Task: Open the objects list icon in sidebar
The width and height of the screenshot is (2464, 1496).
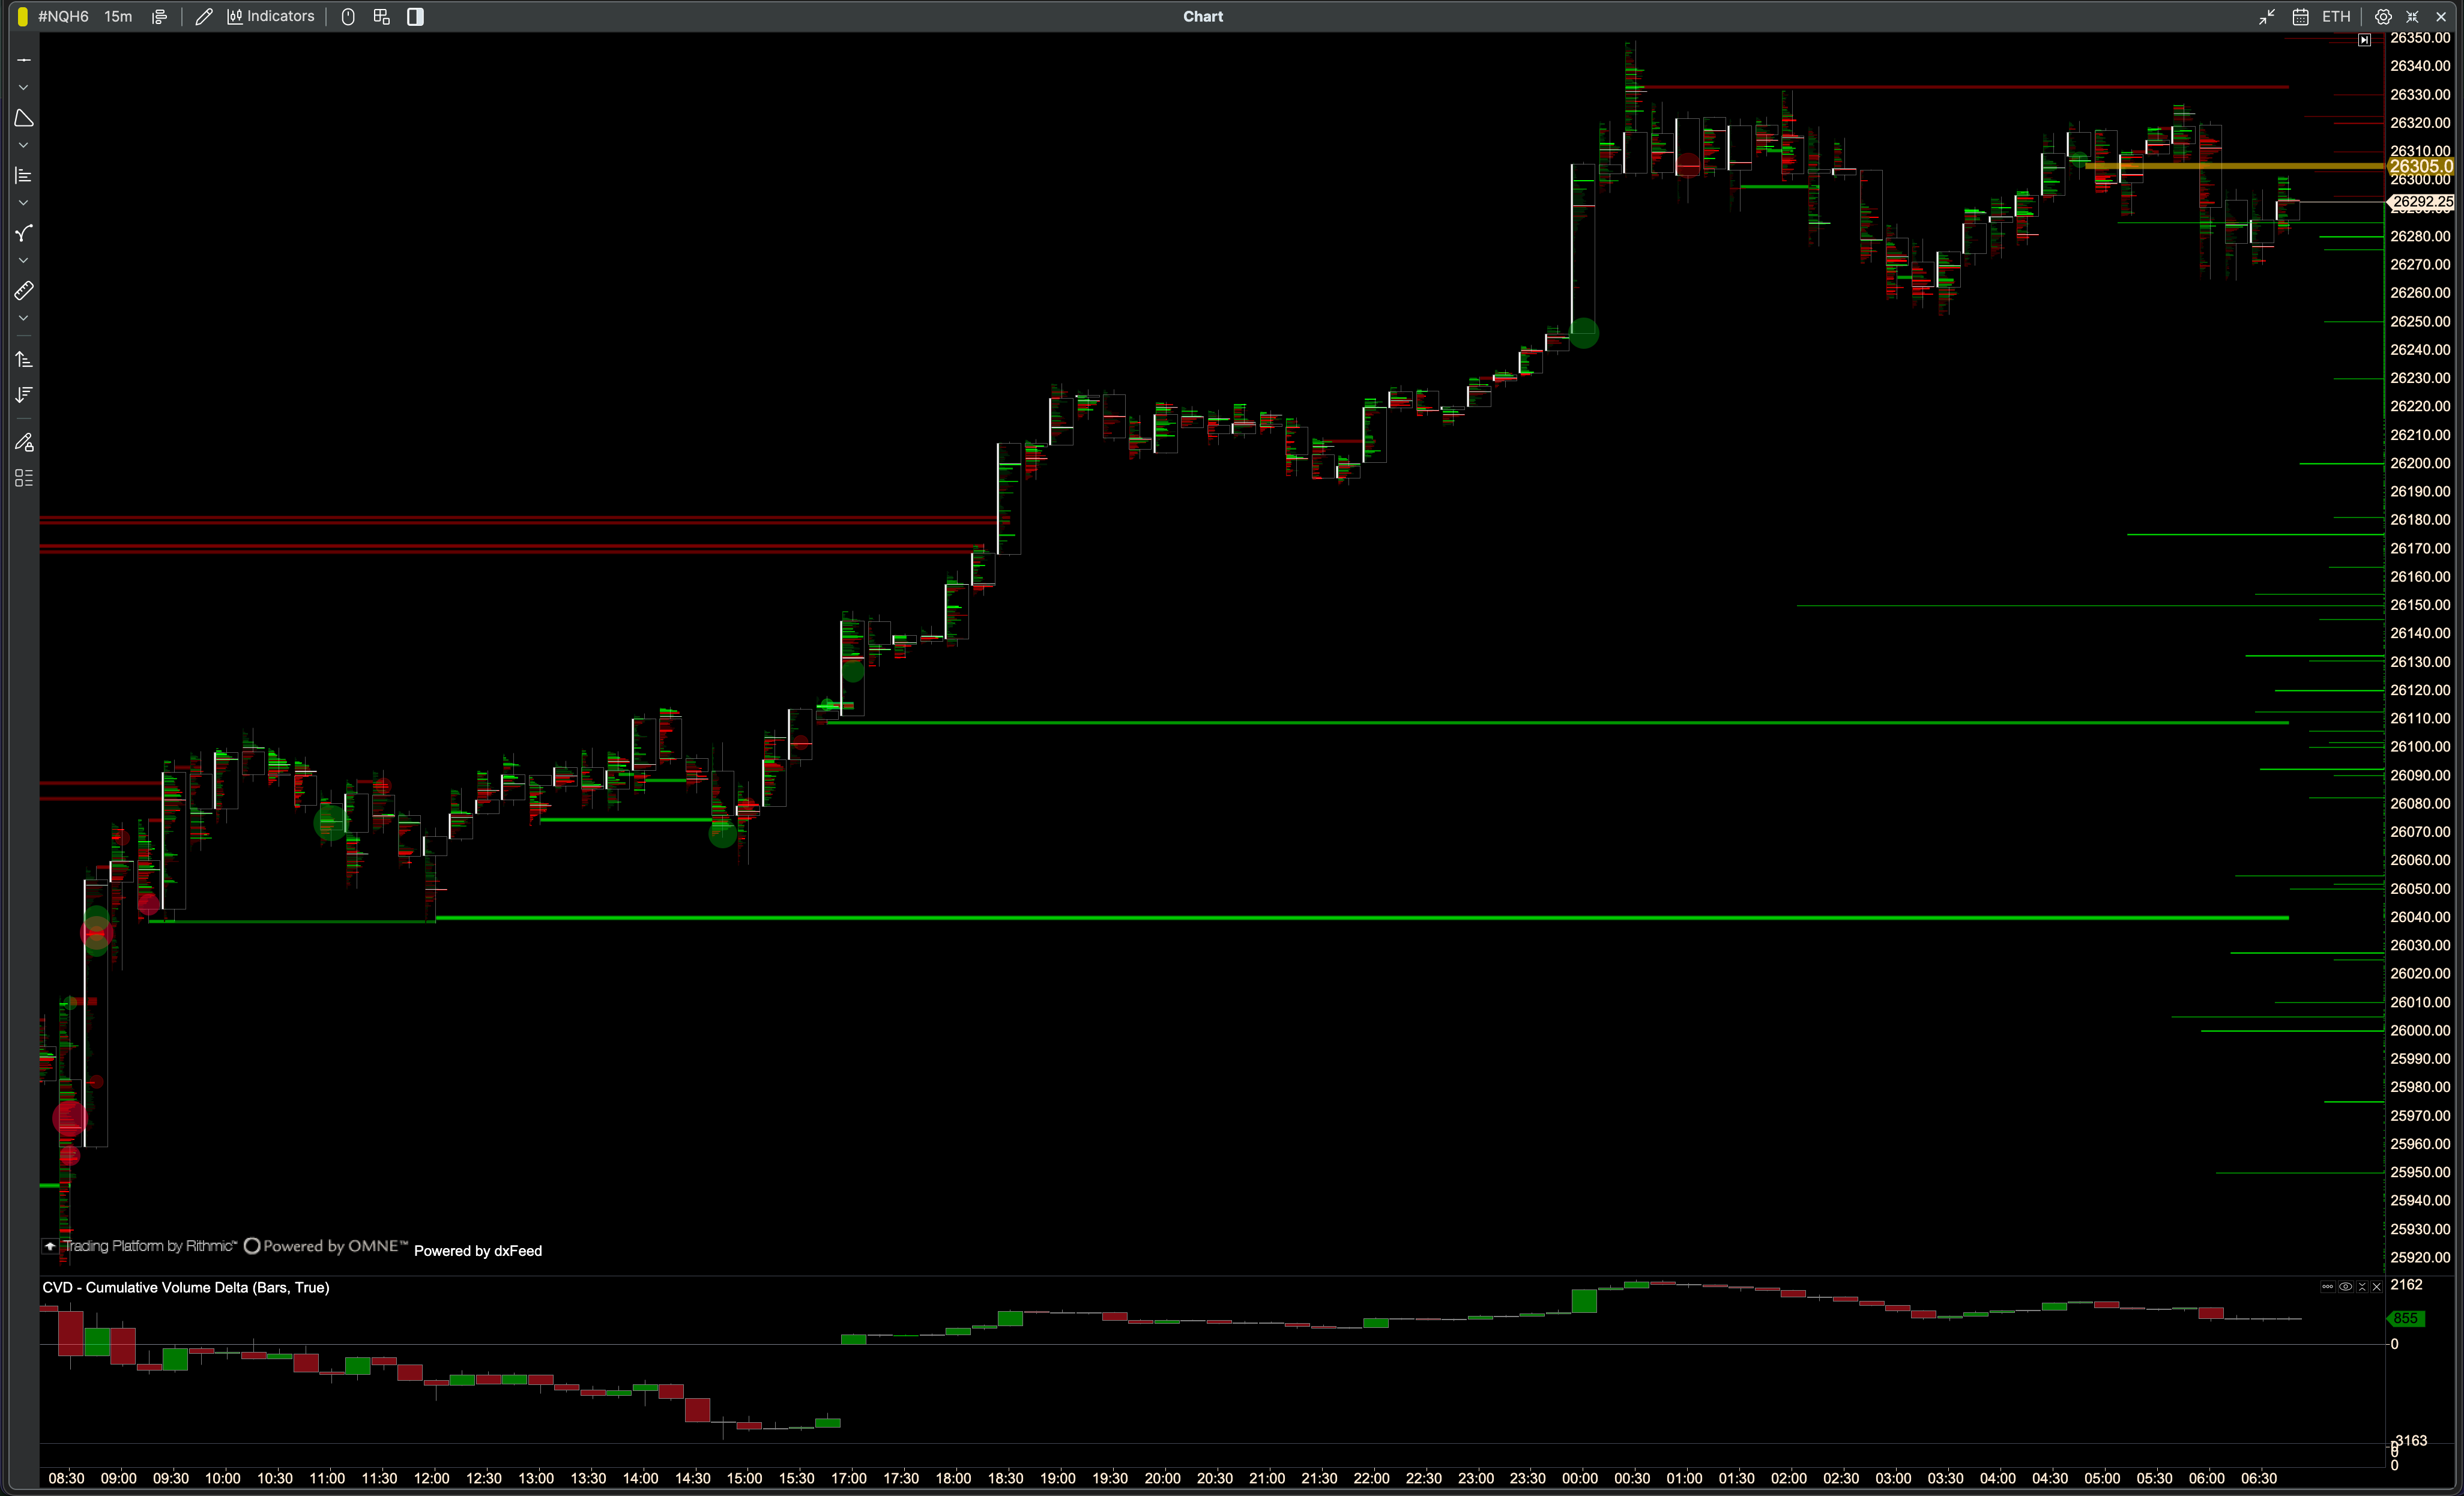Action: [x=24, y=478]
